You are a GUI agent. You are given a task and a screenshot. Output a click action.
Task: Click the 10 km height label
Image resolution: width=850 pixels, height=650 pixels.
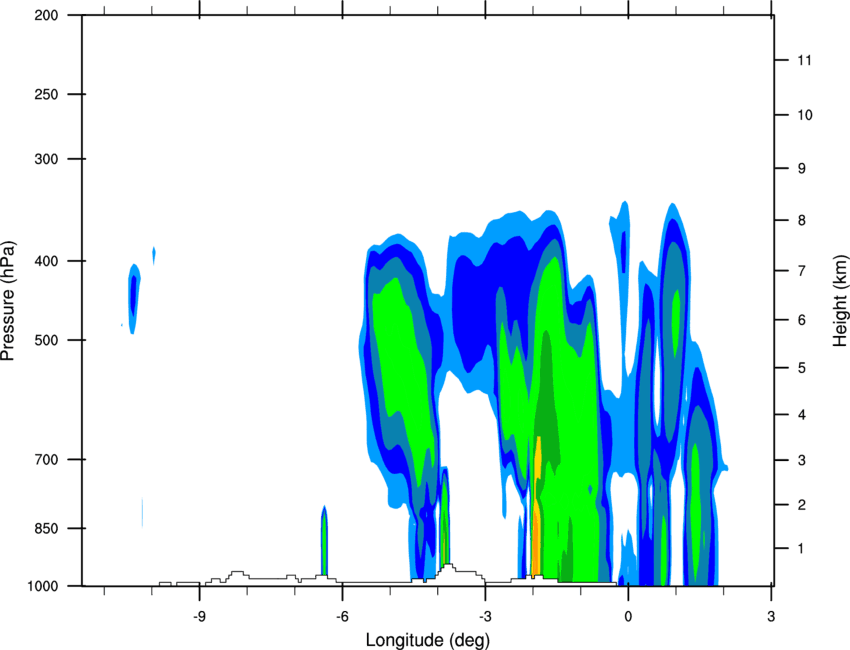(804, 115)
